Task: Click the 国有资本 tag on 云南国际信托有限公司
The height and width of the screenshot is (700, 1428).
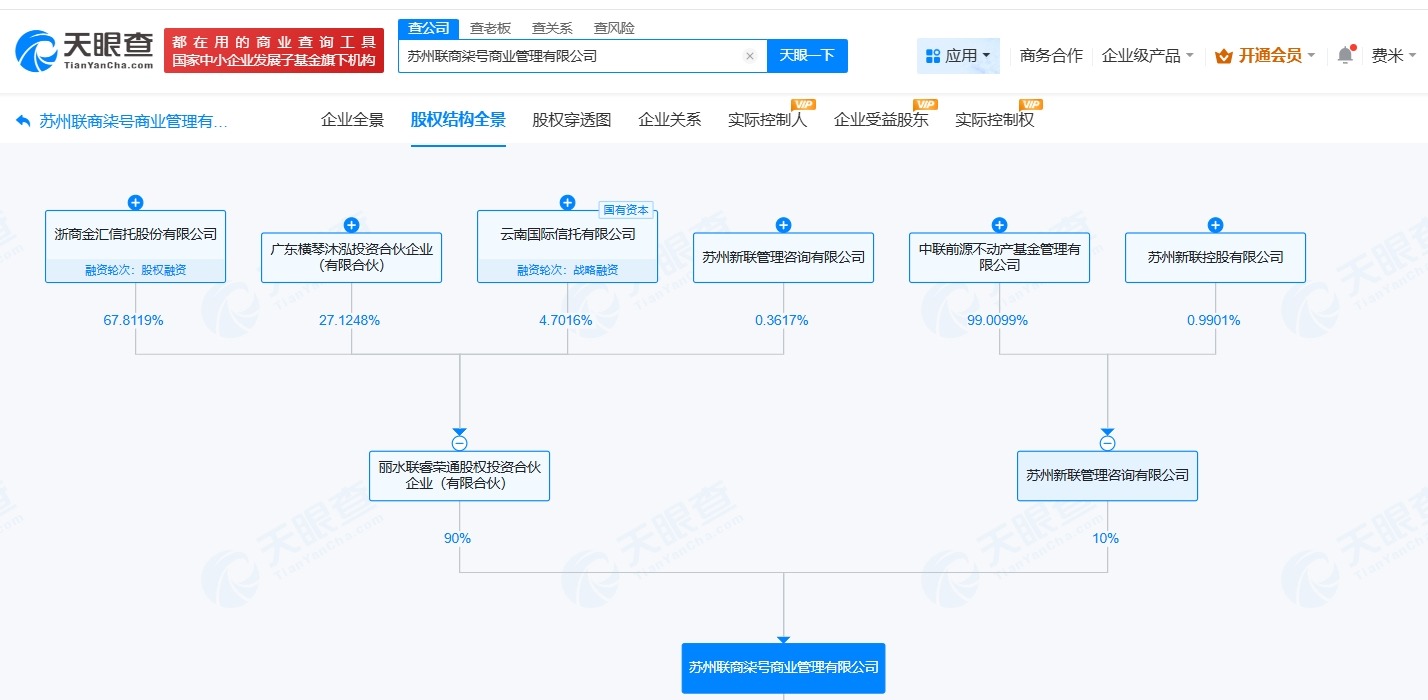Action: tap(627, 210)
